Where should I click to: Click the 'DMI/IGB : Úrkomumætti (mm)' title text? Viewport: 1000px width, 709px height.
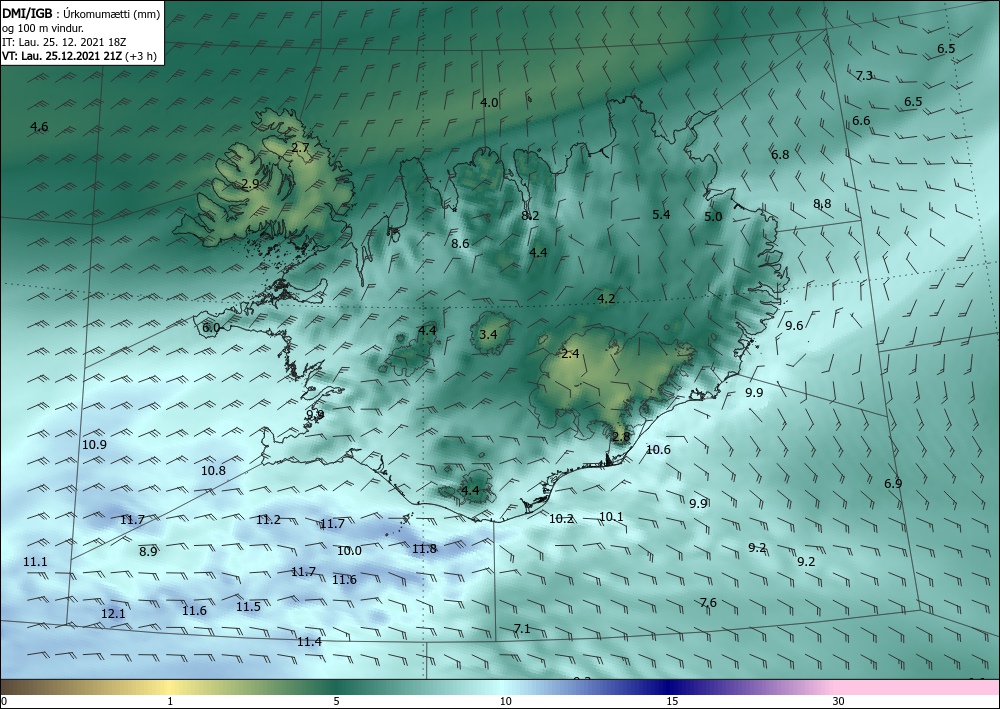point(81,14)
